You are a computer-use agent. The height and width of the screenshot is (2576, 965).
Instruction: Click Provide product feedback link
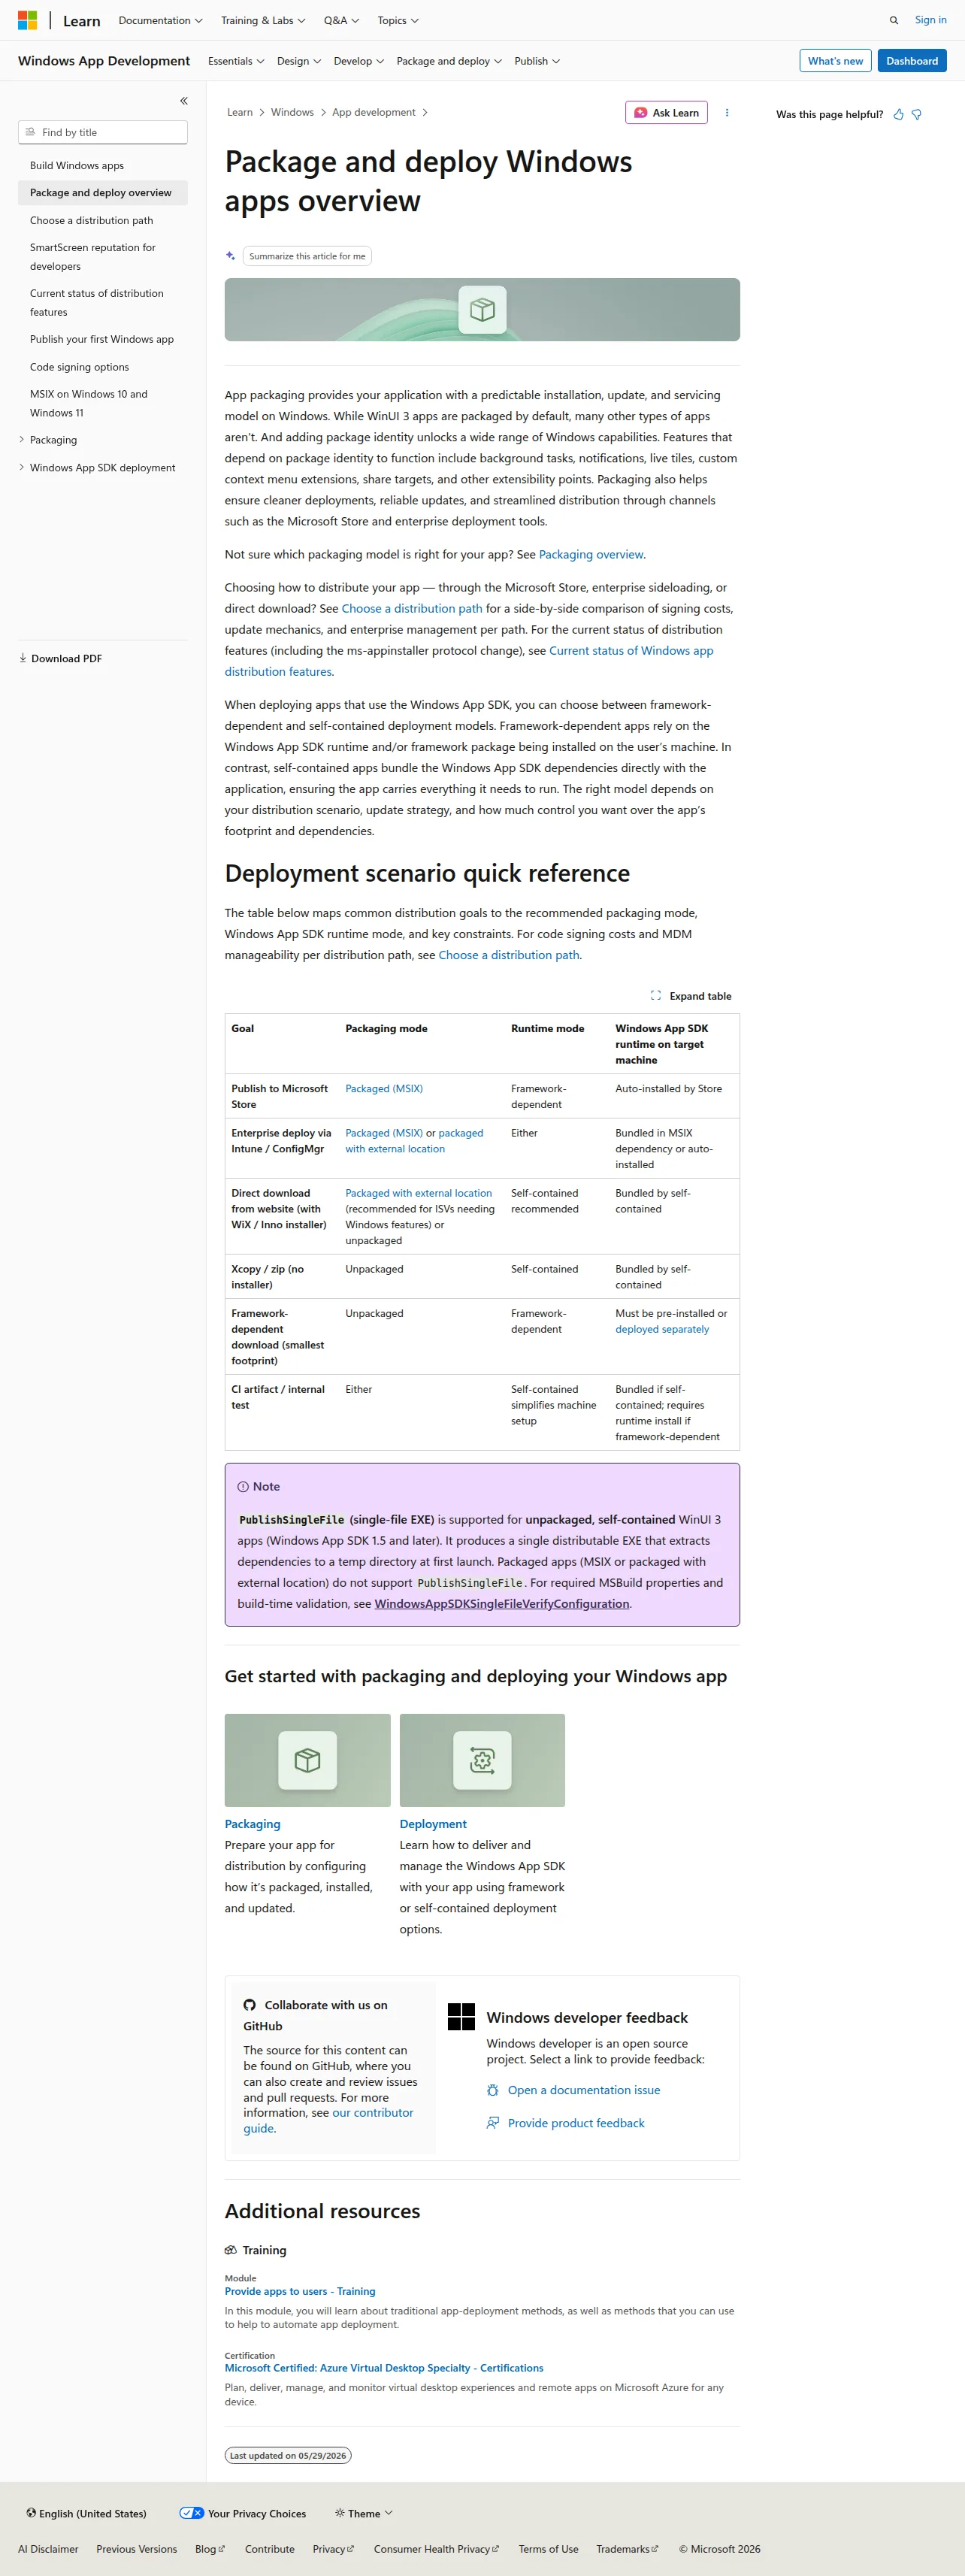pyautogui.click(x=576, y=2123)
